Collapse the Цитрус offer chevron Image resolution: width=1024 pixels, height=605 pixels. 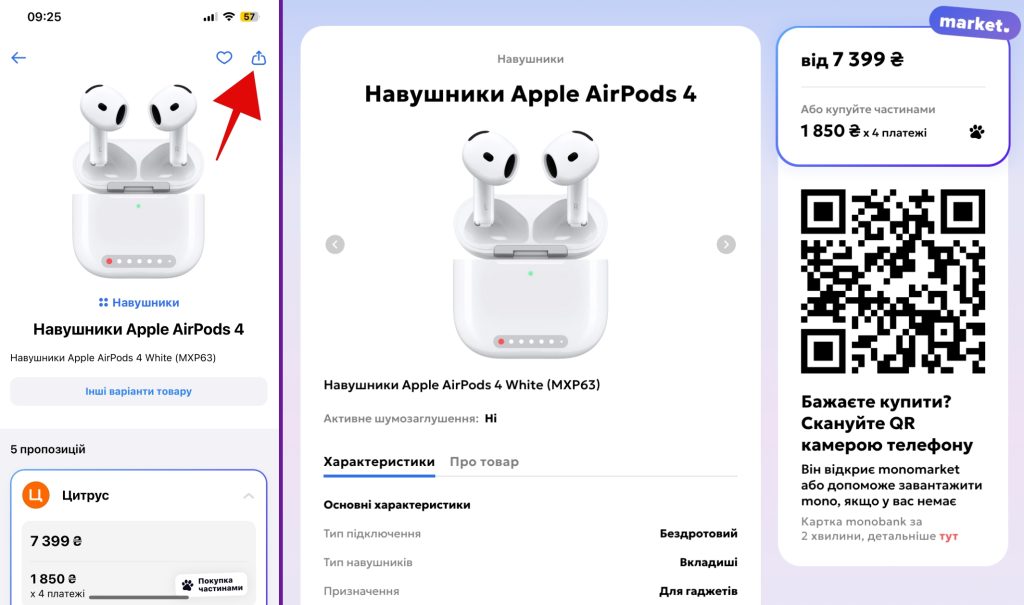pos(249,496)
